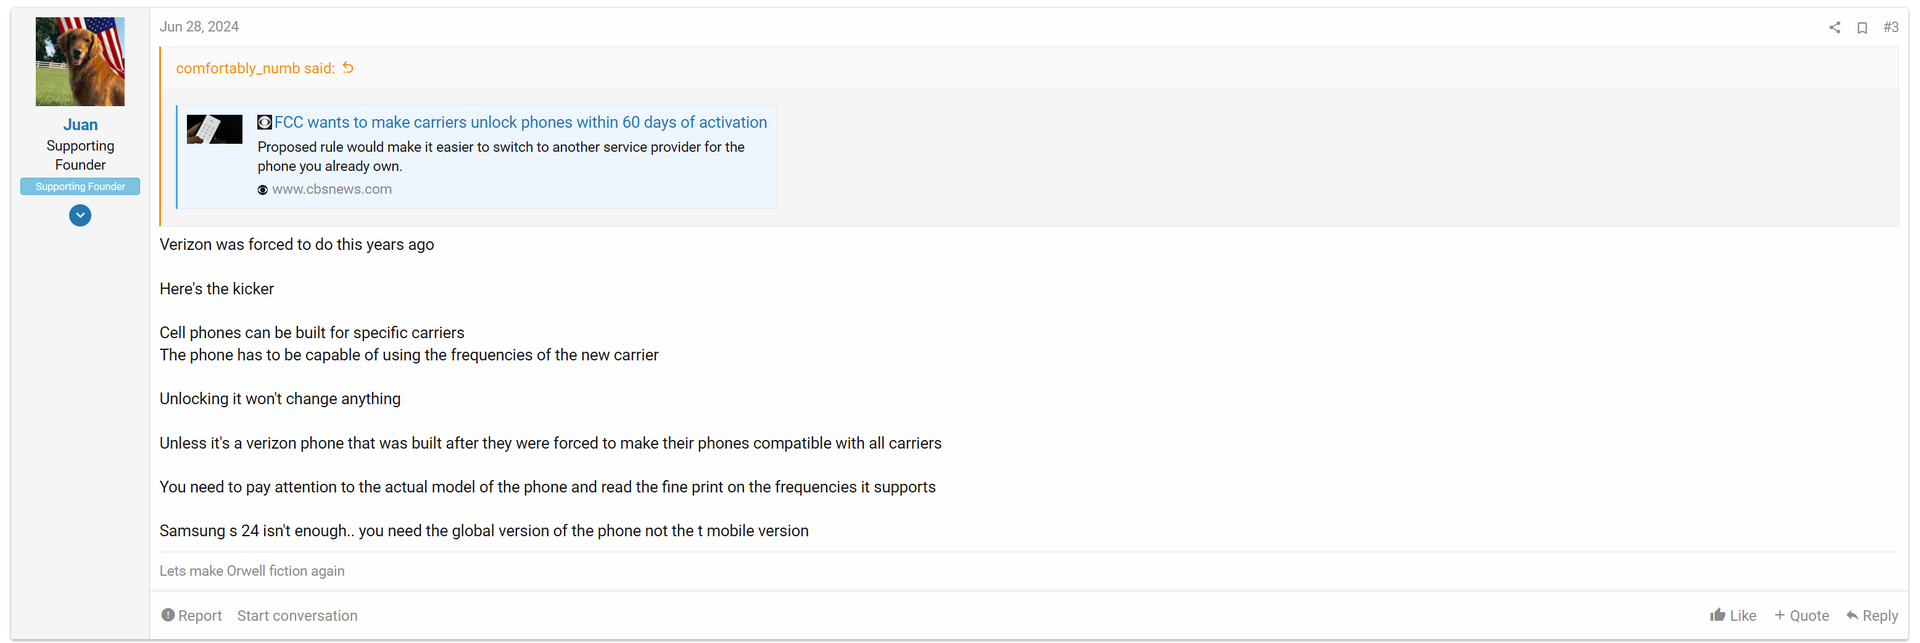
Task: Open Juan's avatar with golden retriever
Action: pos(80,61)
